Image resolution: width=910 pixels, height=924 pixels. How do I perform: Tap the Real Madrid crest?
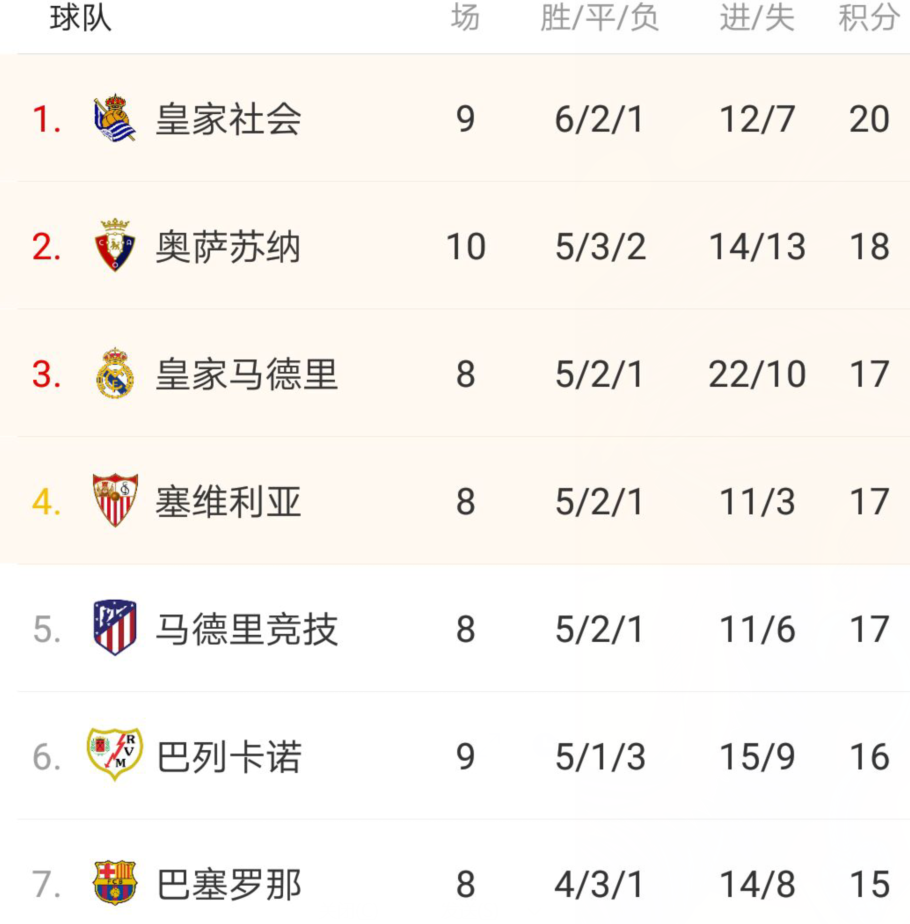pos(115,374)
